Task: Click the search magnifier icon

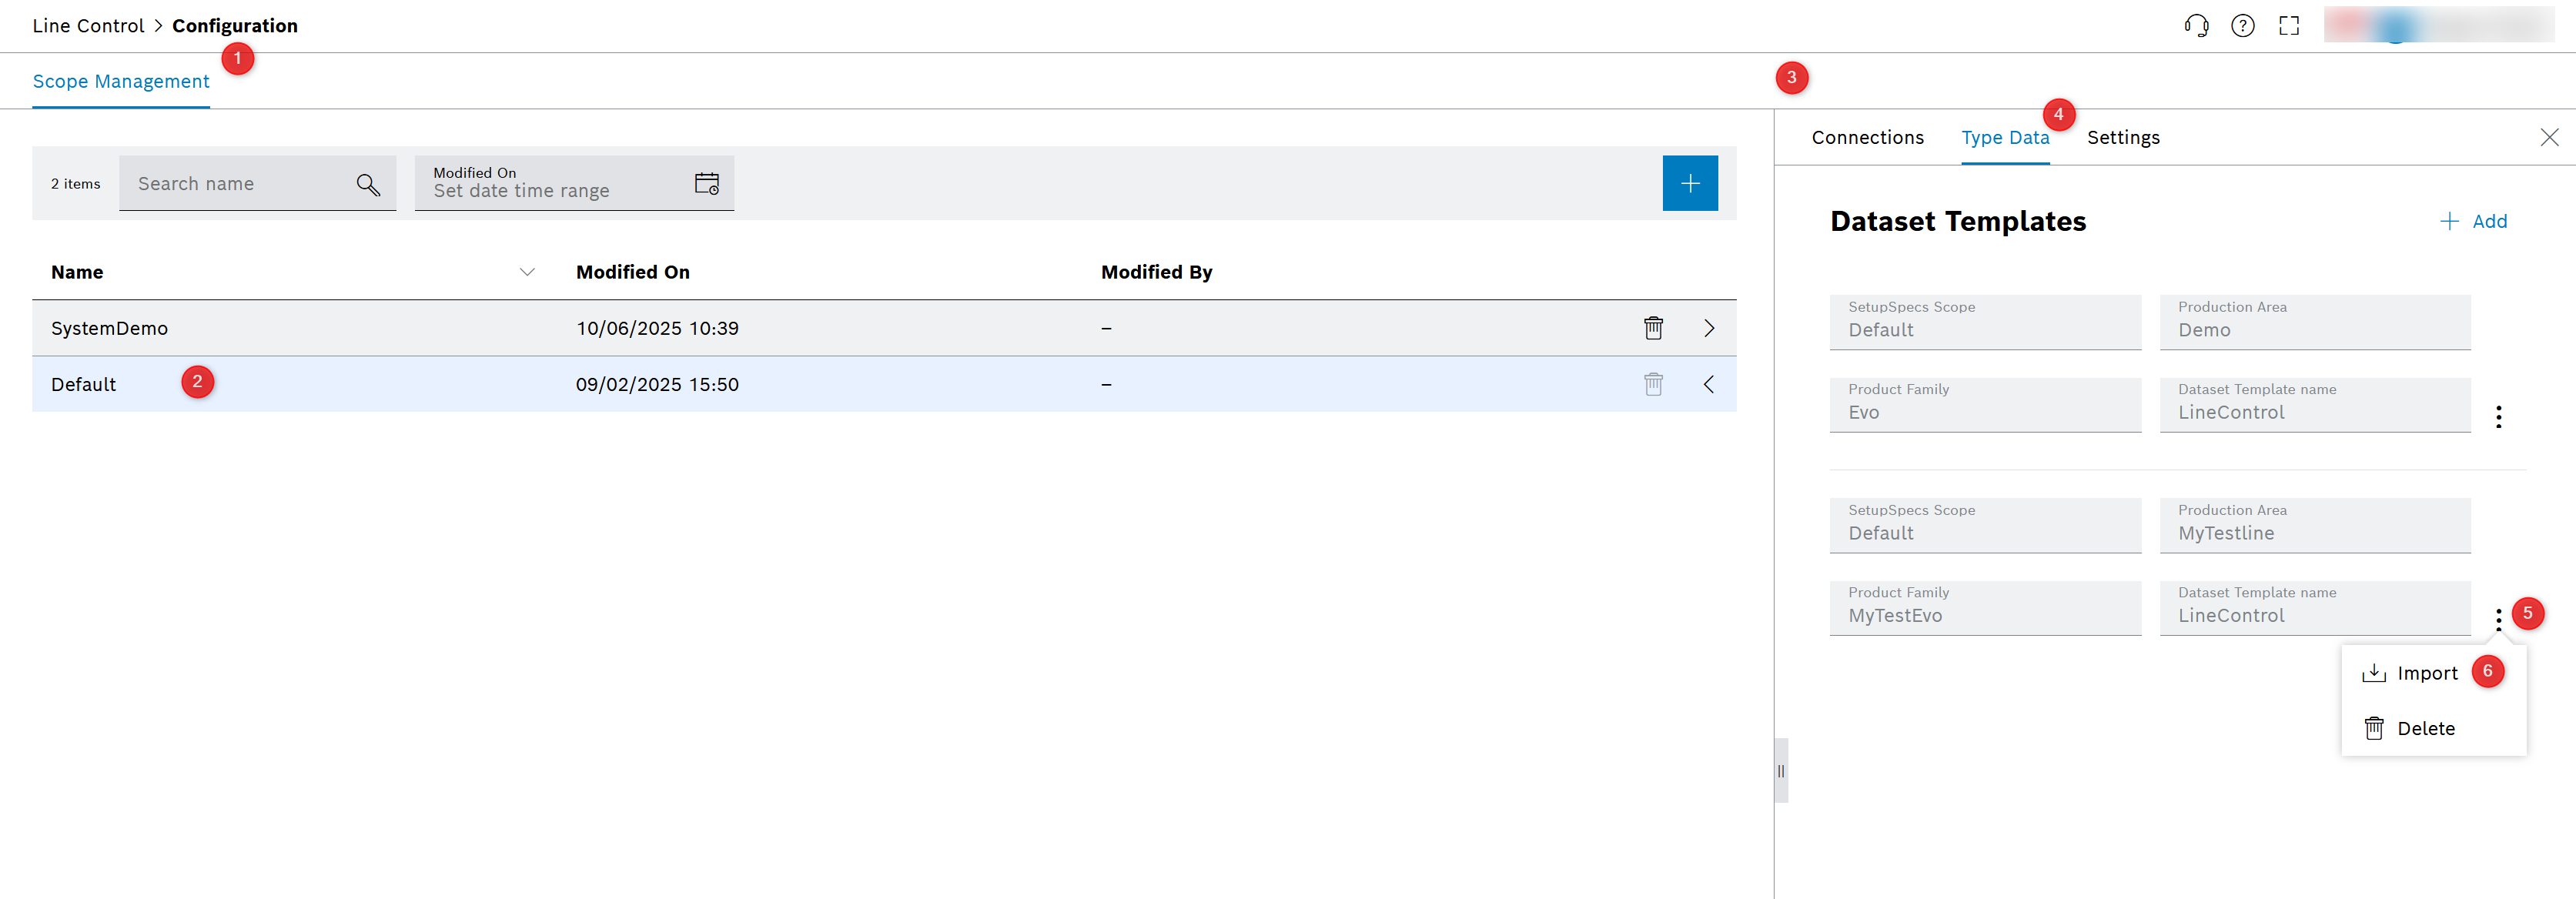Action: [367, 184]
